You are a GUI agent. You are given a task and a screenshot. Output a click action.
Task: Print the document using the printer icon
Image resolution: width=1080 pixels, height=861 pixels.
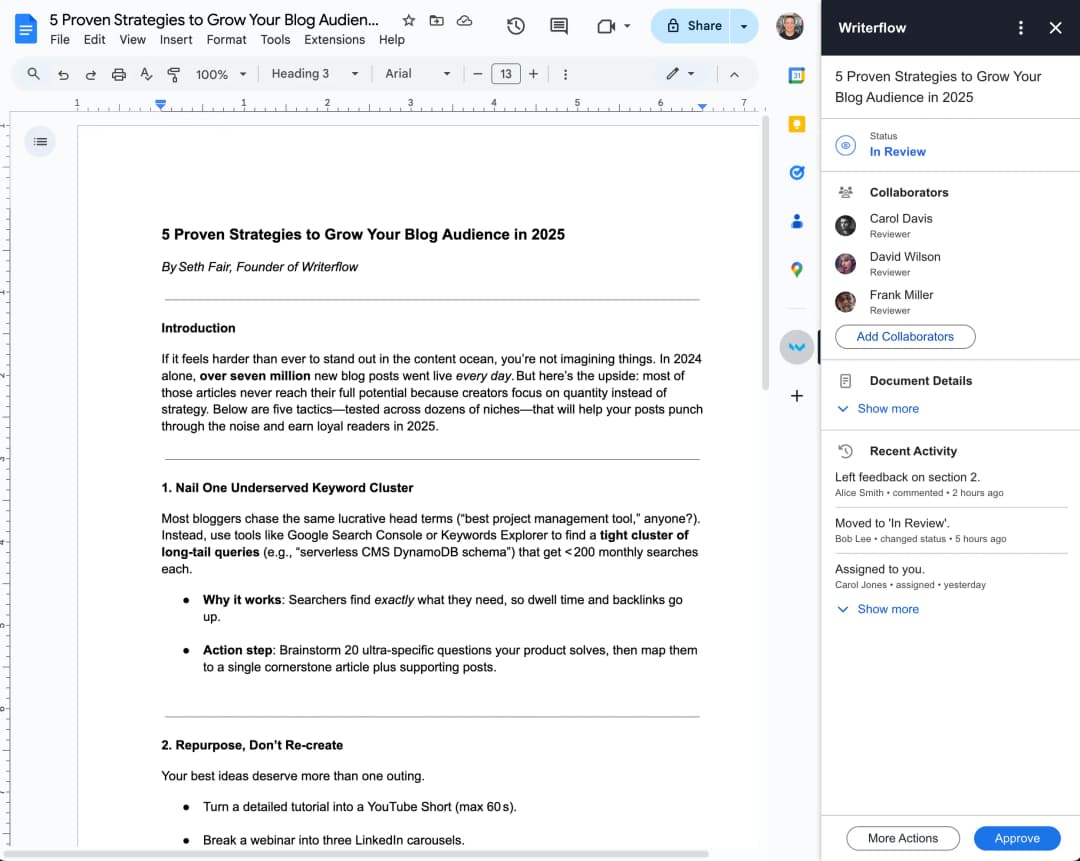click(118, 73)
